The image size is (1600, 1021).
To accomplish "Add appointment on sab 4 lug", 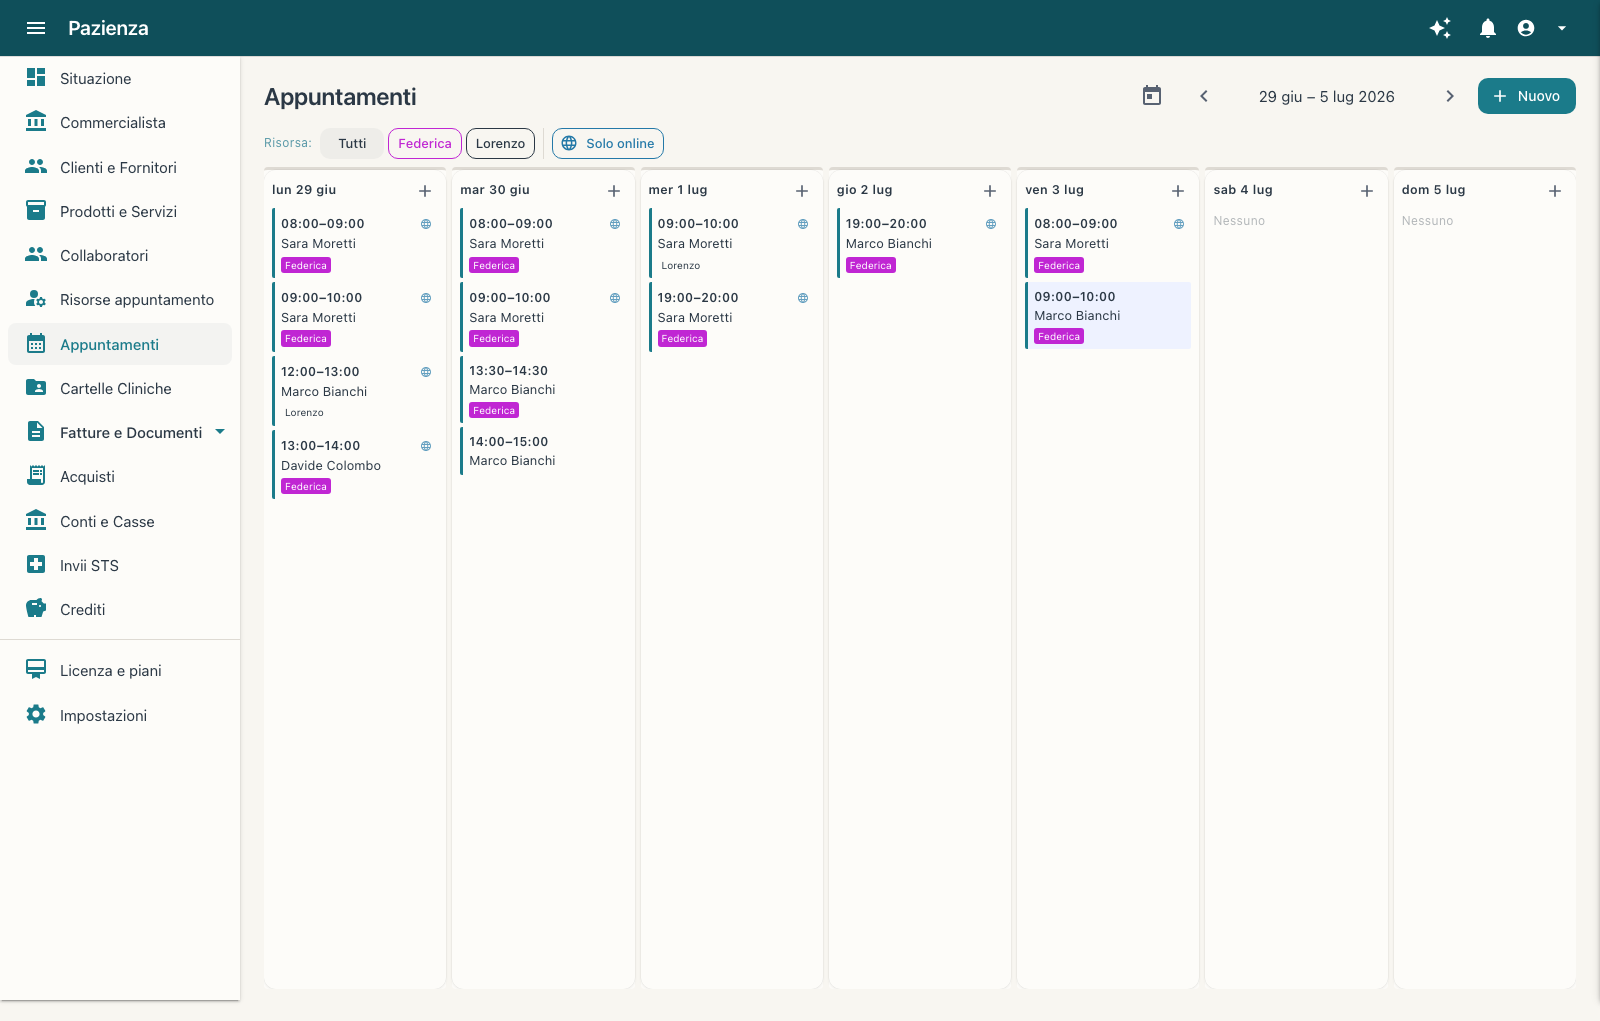I will coord(1367,191).
